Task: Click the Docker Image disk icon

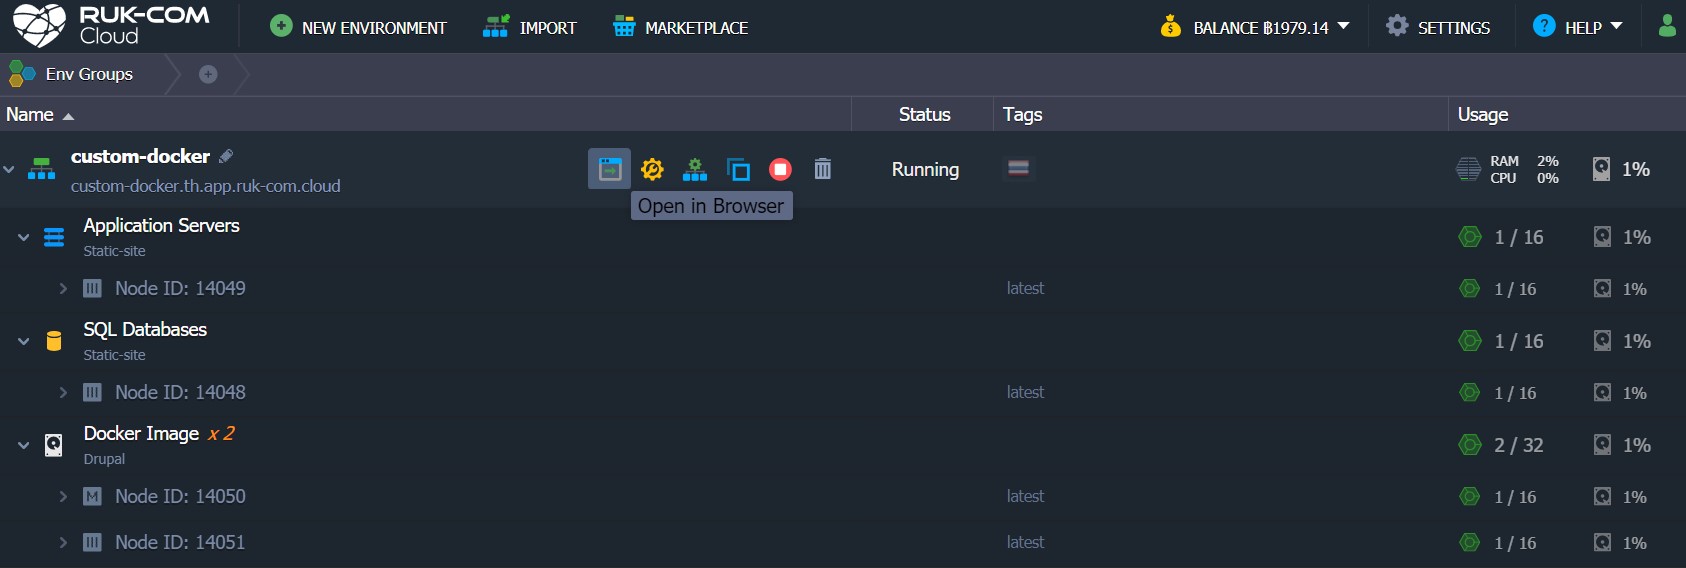Action: (x=54, y=445)
